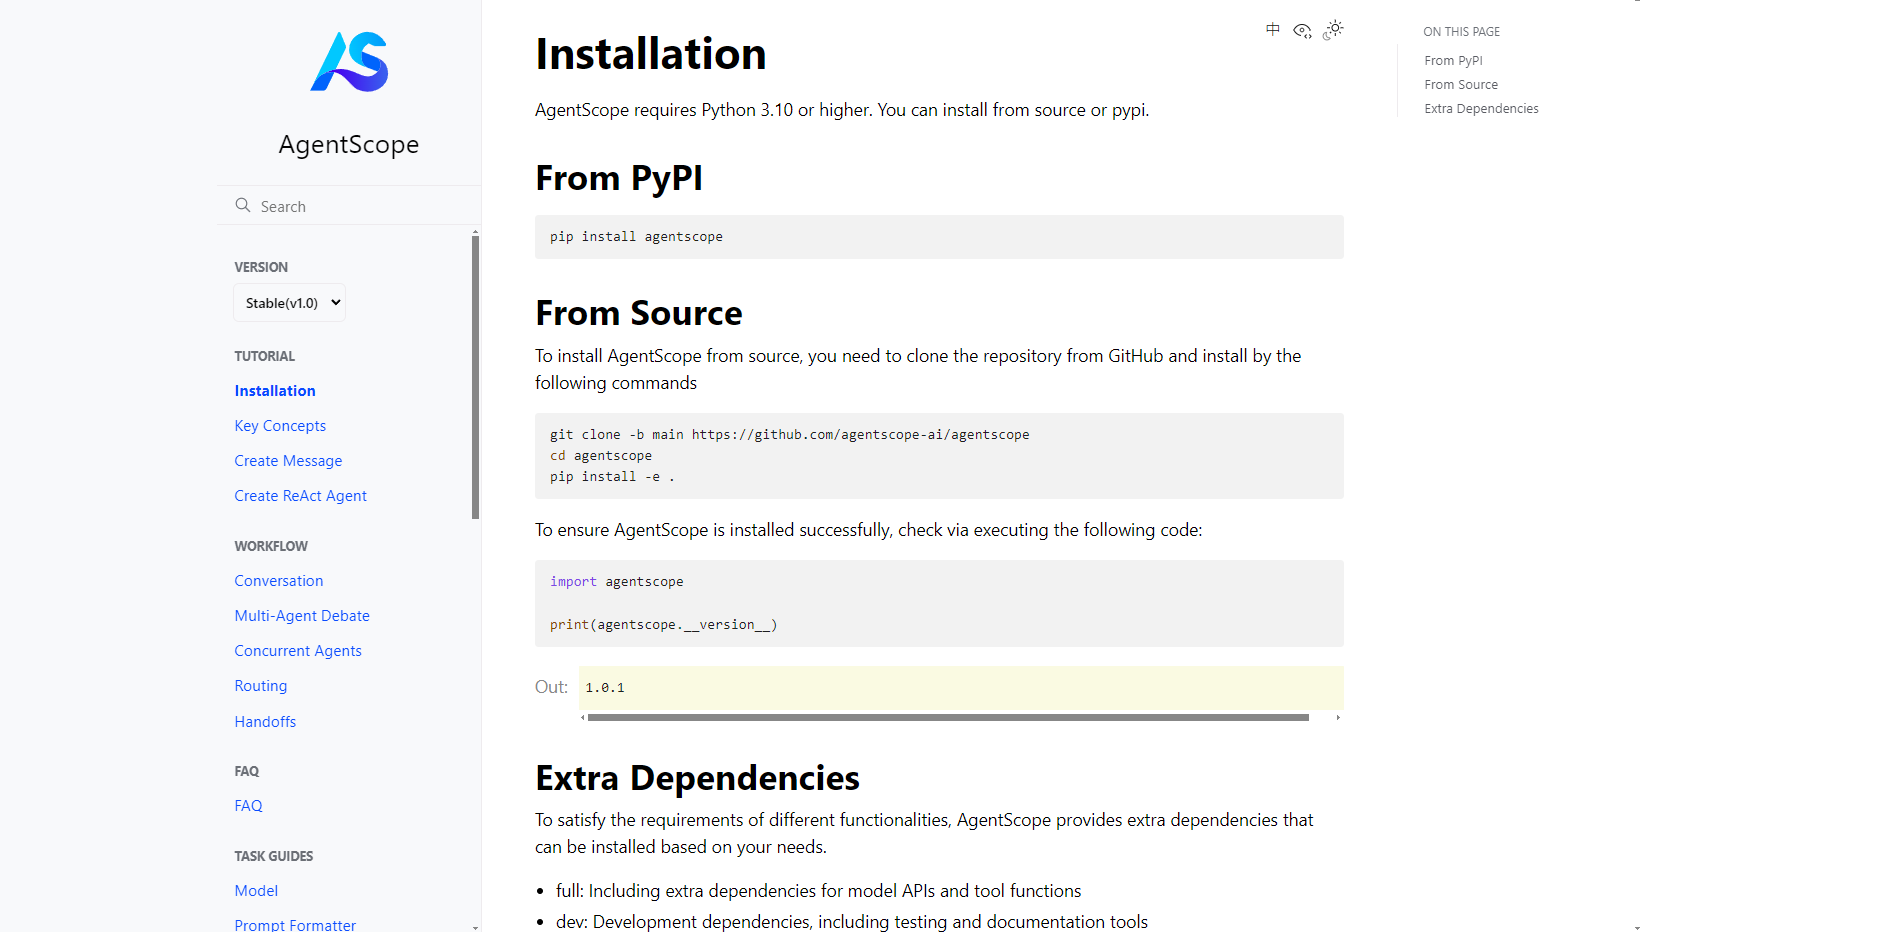Click the output block horizontal scrollbar

coord(947,718)
